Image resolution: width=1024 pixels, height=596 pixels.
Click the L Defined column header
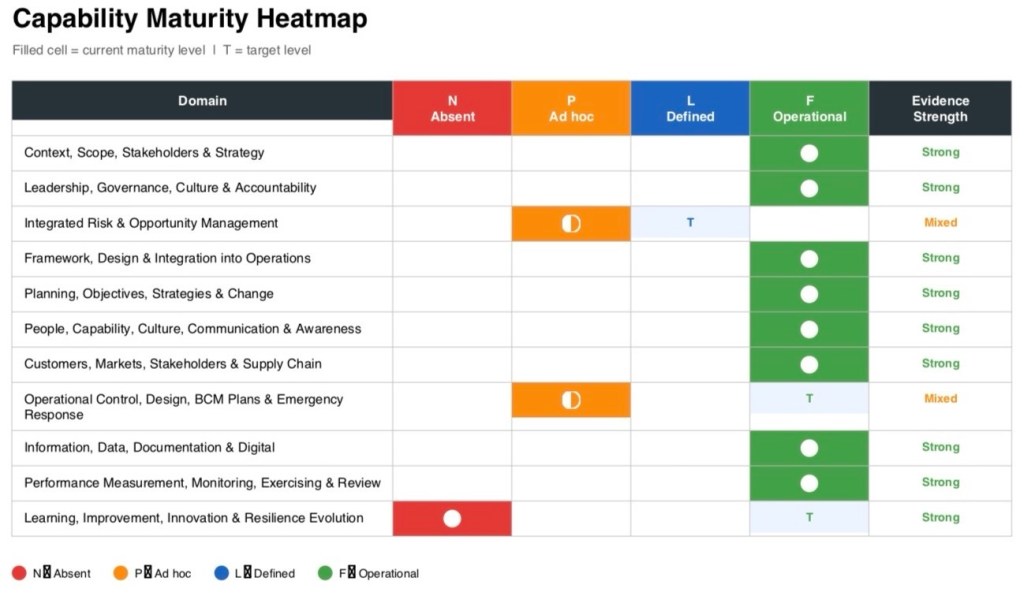click(690, 108)
